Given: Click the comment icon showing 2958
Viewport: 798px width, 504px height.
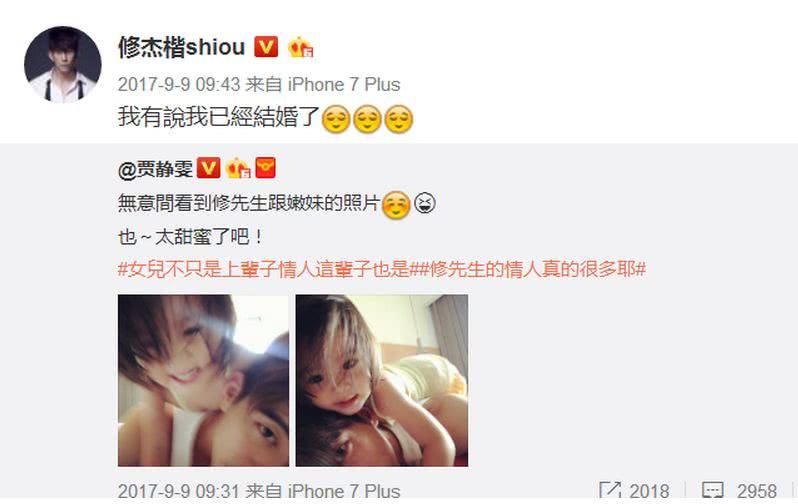Looking at the screenshot, I should 712,490.
